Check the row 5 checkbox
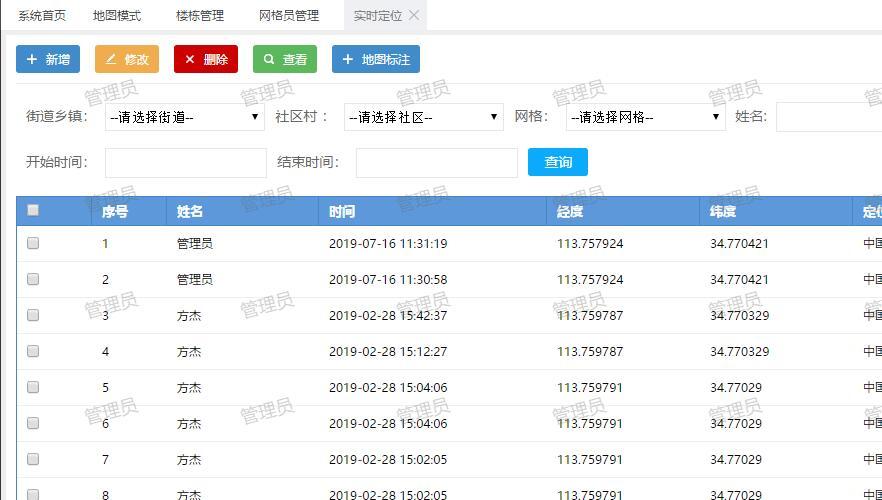Image resolution: width=882 pixels, height=500 pixels. [33, 387]
